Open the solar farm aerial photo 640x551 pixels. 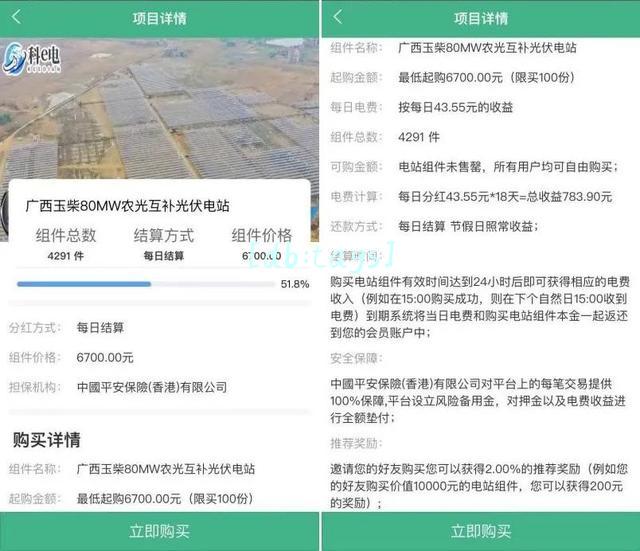(x=159, y=109)
